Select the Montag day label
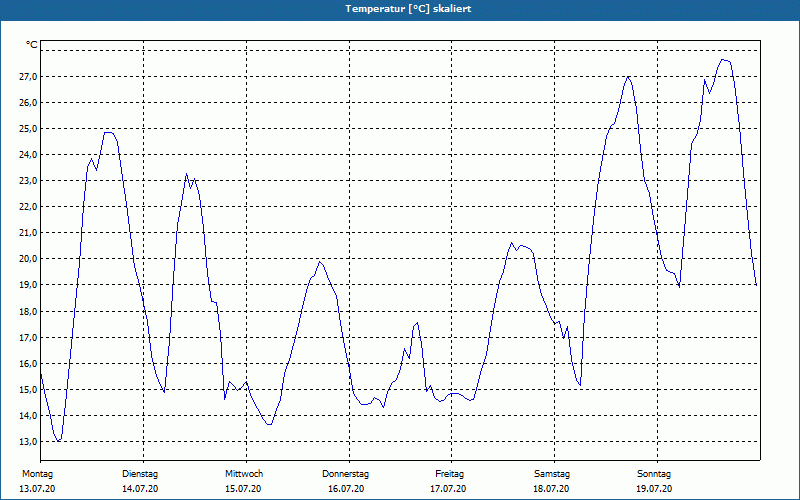This screenshot has width=800, height=500. click(x=37, y=474)
